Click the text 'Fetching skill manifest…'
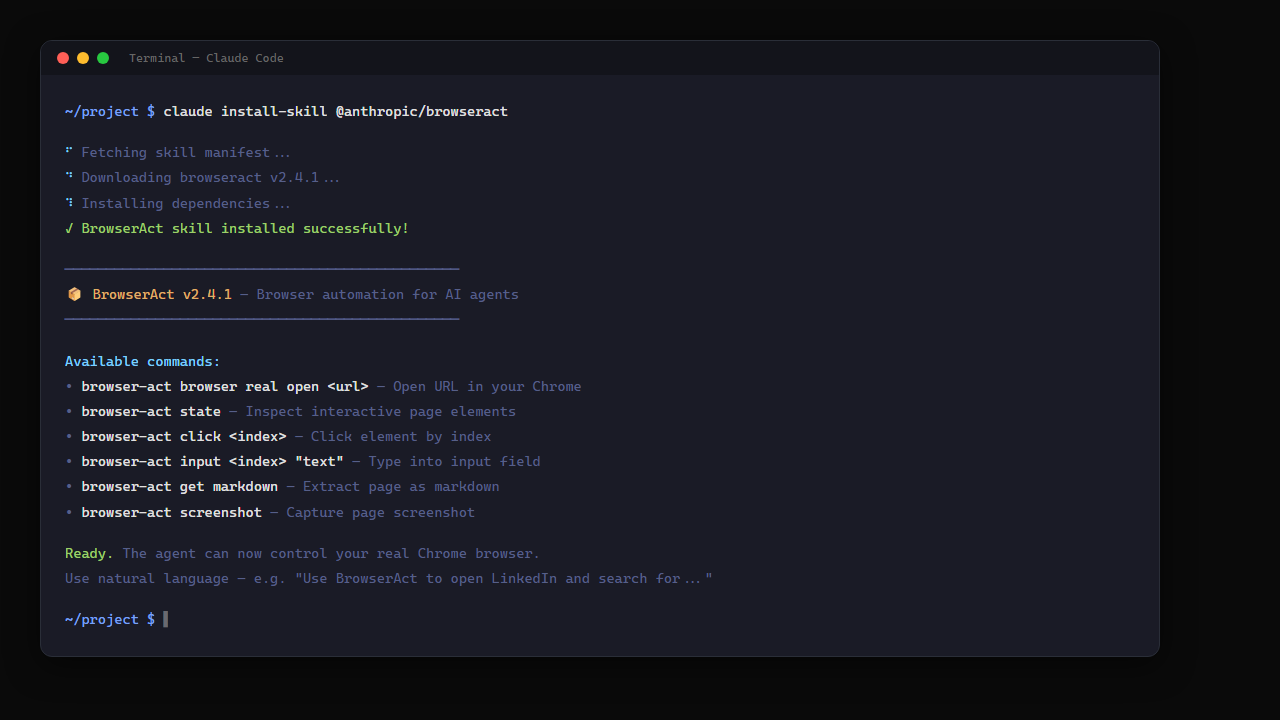 click(x=186, y=152)
